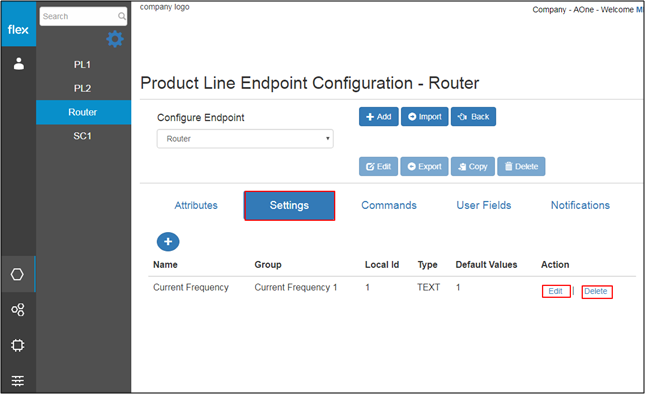Image resolution: width=645 pixels, height=394 pixels.
Task: Click the flex logo
Action: point(18,29)
